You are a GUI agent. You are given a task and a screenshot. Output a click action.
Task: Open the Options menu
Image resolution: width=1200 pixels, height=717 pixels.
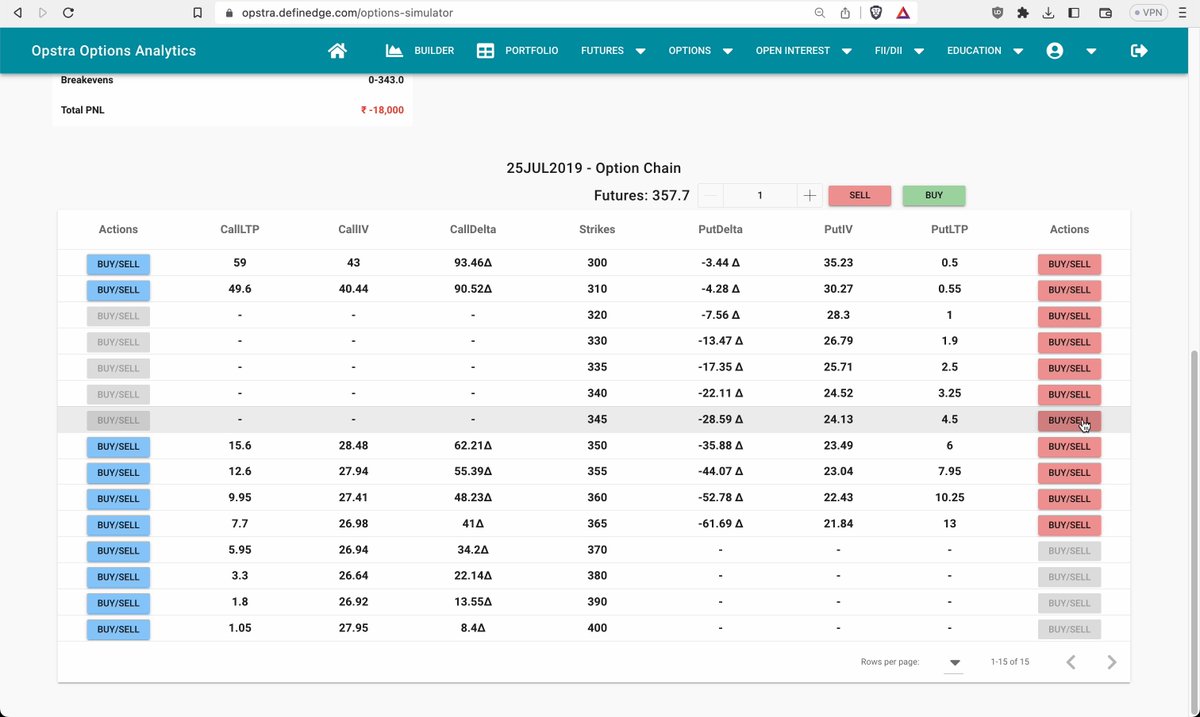pyautogui.click(x=698, y=50)
